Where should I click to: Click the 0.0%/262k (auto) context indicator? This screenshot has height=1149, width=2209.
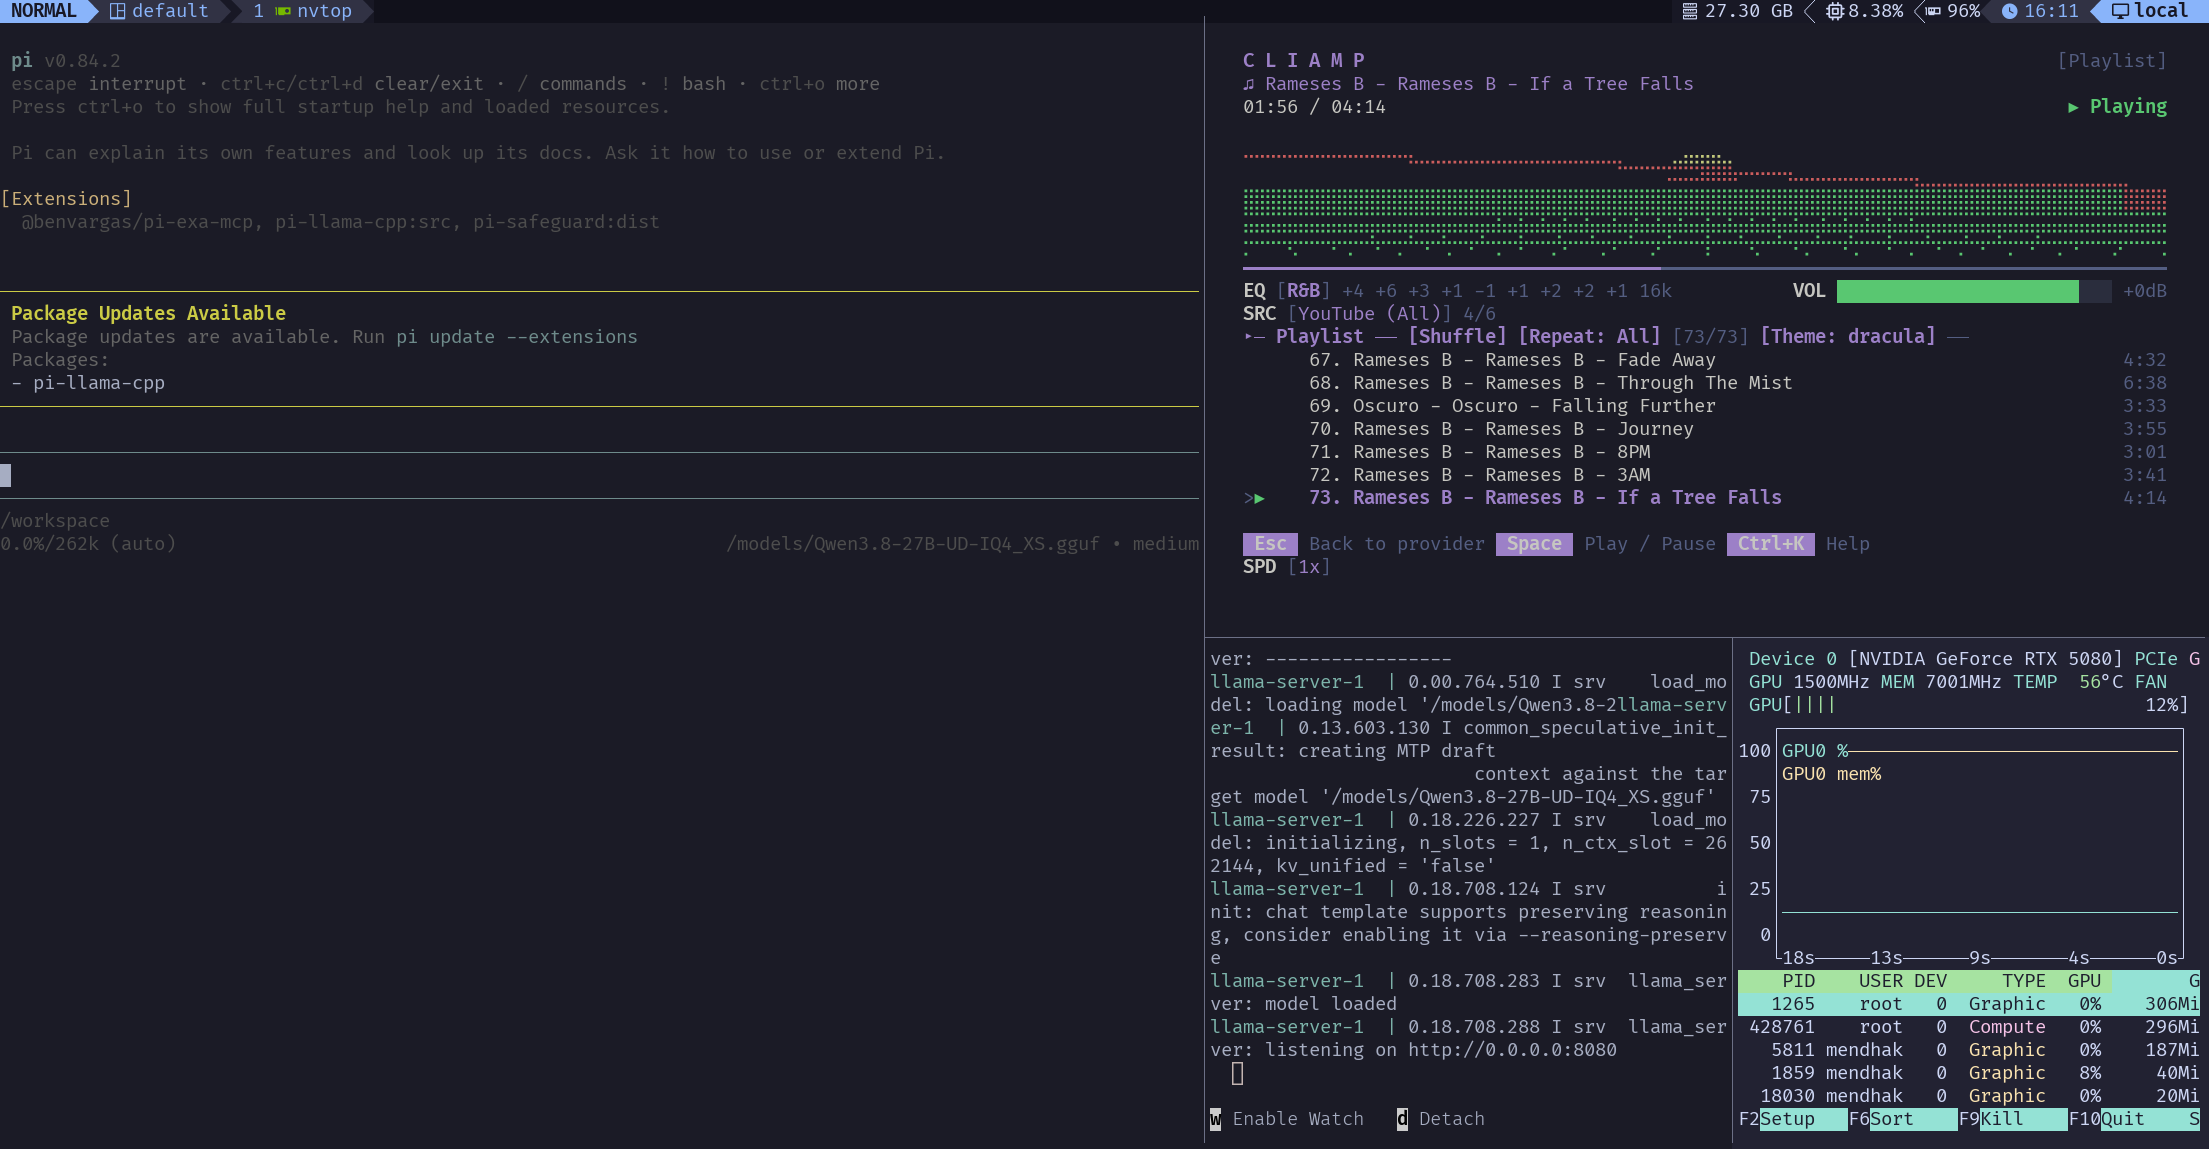[88, 544]
